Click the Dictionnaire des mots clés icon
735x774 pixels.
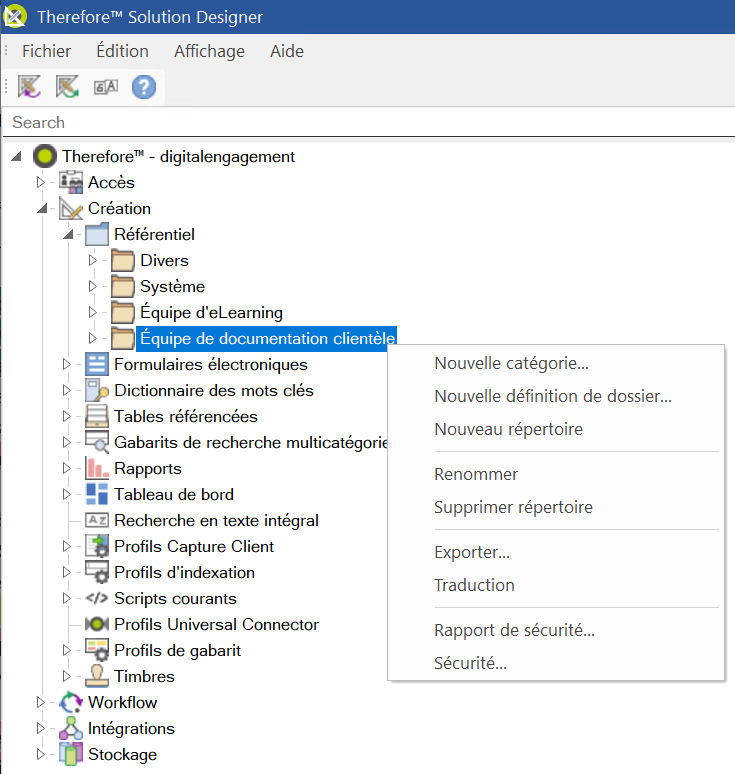tap(97, 390)
